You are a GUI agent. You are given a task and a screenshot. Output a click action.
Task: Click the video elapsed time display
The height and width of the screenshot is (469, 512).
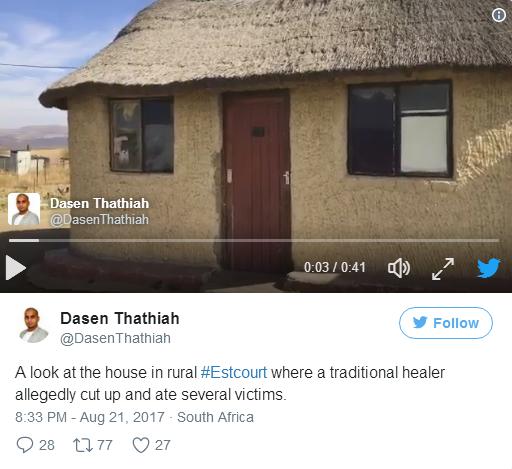[335, 267]
